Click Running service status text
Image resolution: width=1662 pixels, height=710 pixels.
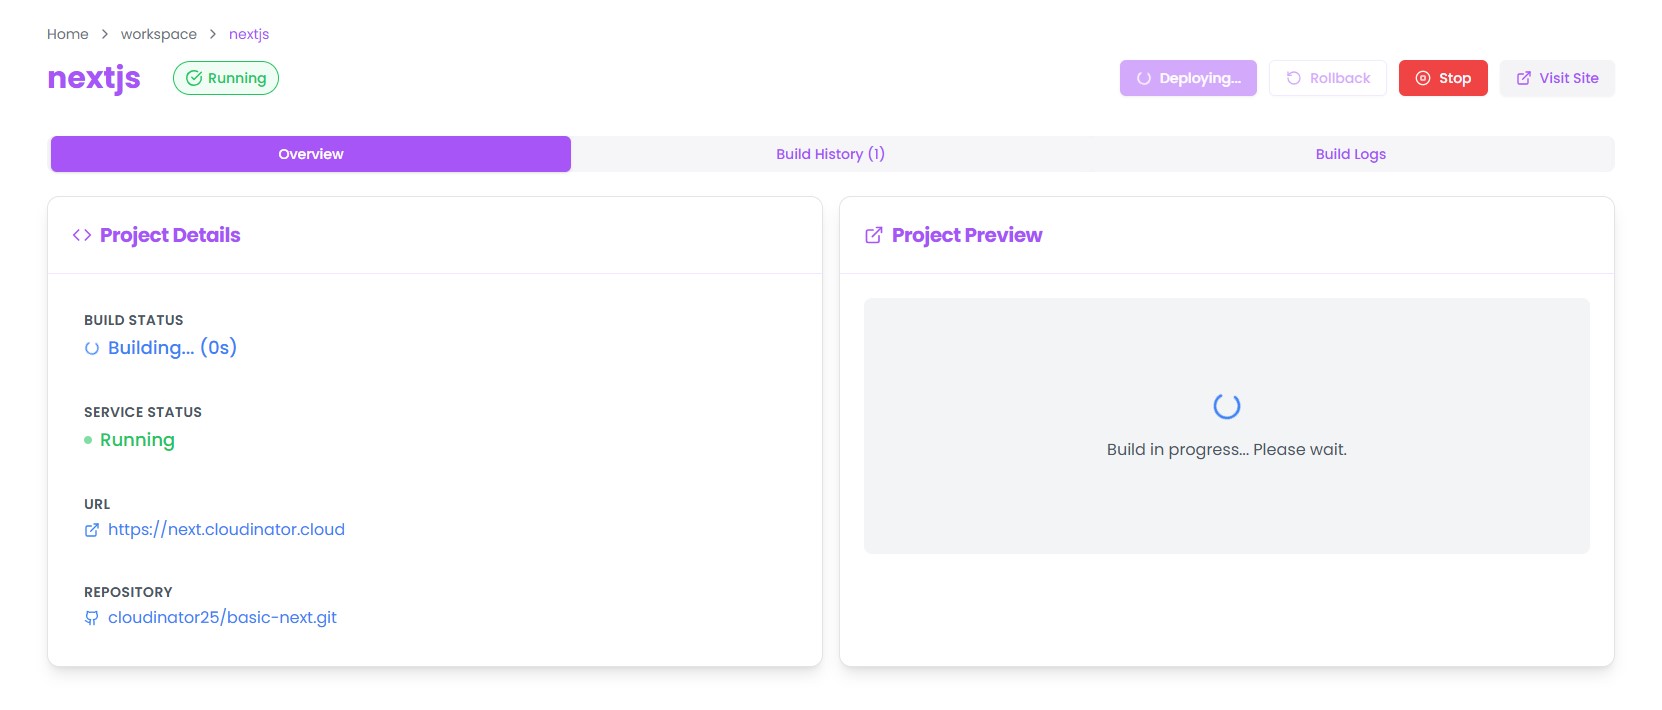tap(137, 440)
